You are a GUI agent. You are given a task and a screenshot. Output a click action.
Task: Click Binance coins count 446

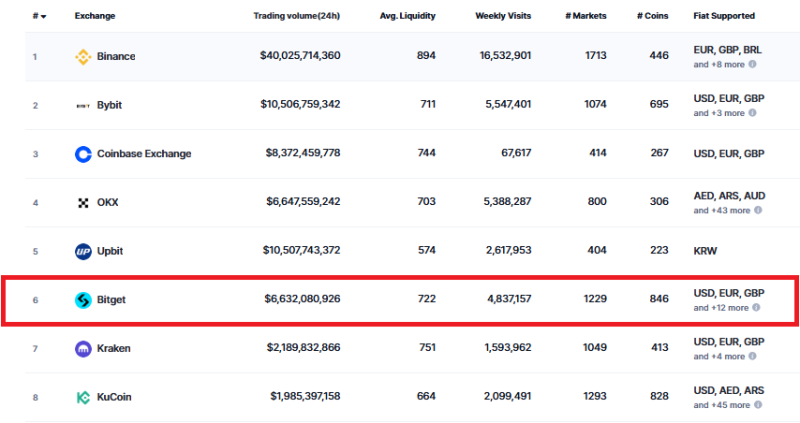(x=659, y=56)
